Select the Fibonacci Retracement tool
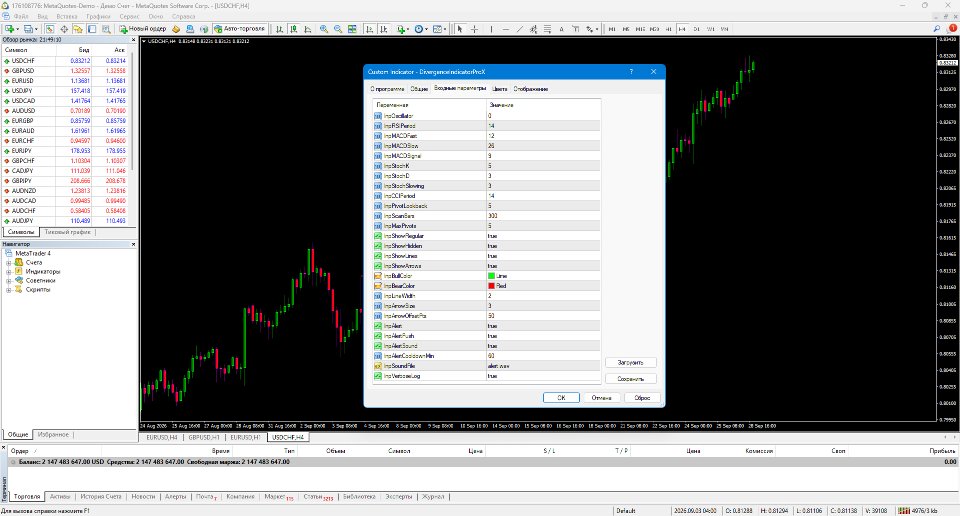Image resolution: width=960 pixels, height=516 pixels. (x=547, y=29)
